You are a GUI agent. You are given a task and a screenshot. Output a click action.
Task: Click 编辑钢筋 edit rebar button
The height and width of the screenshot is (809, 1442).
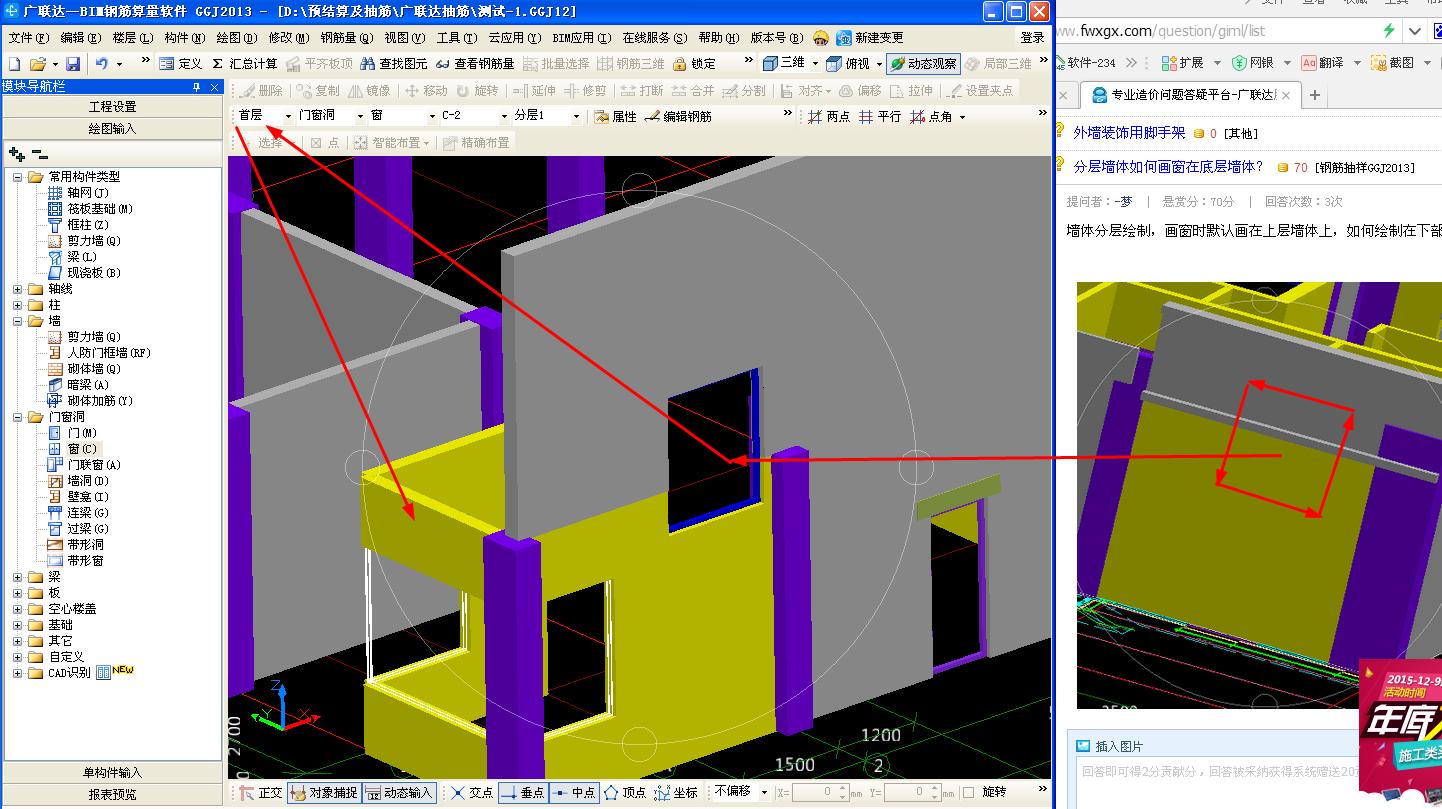pos(679,117)
